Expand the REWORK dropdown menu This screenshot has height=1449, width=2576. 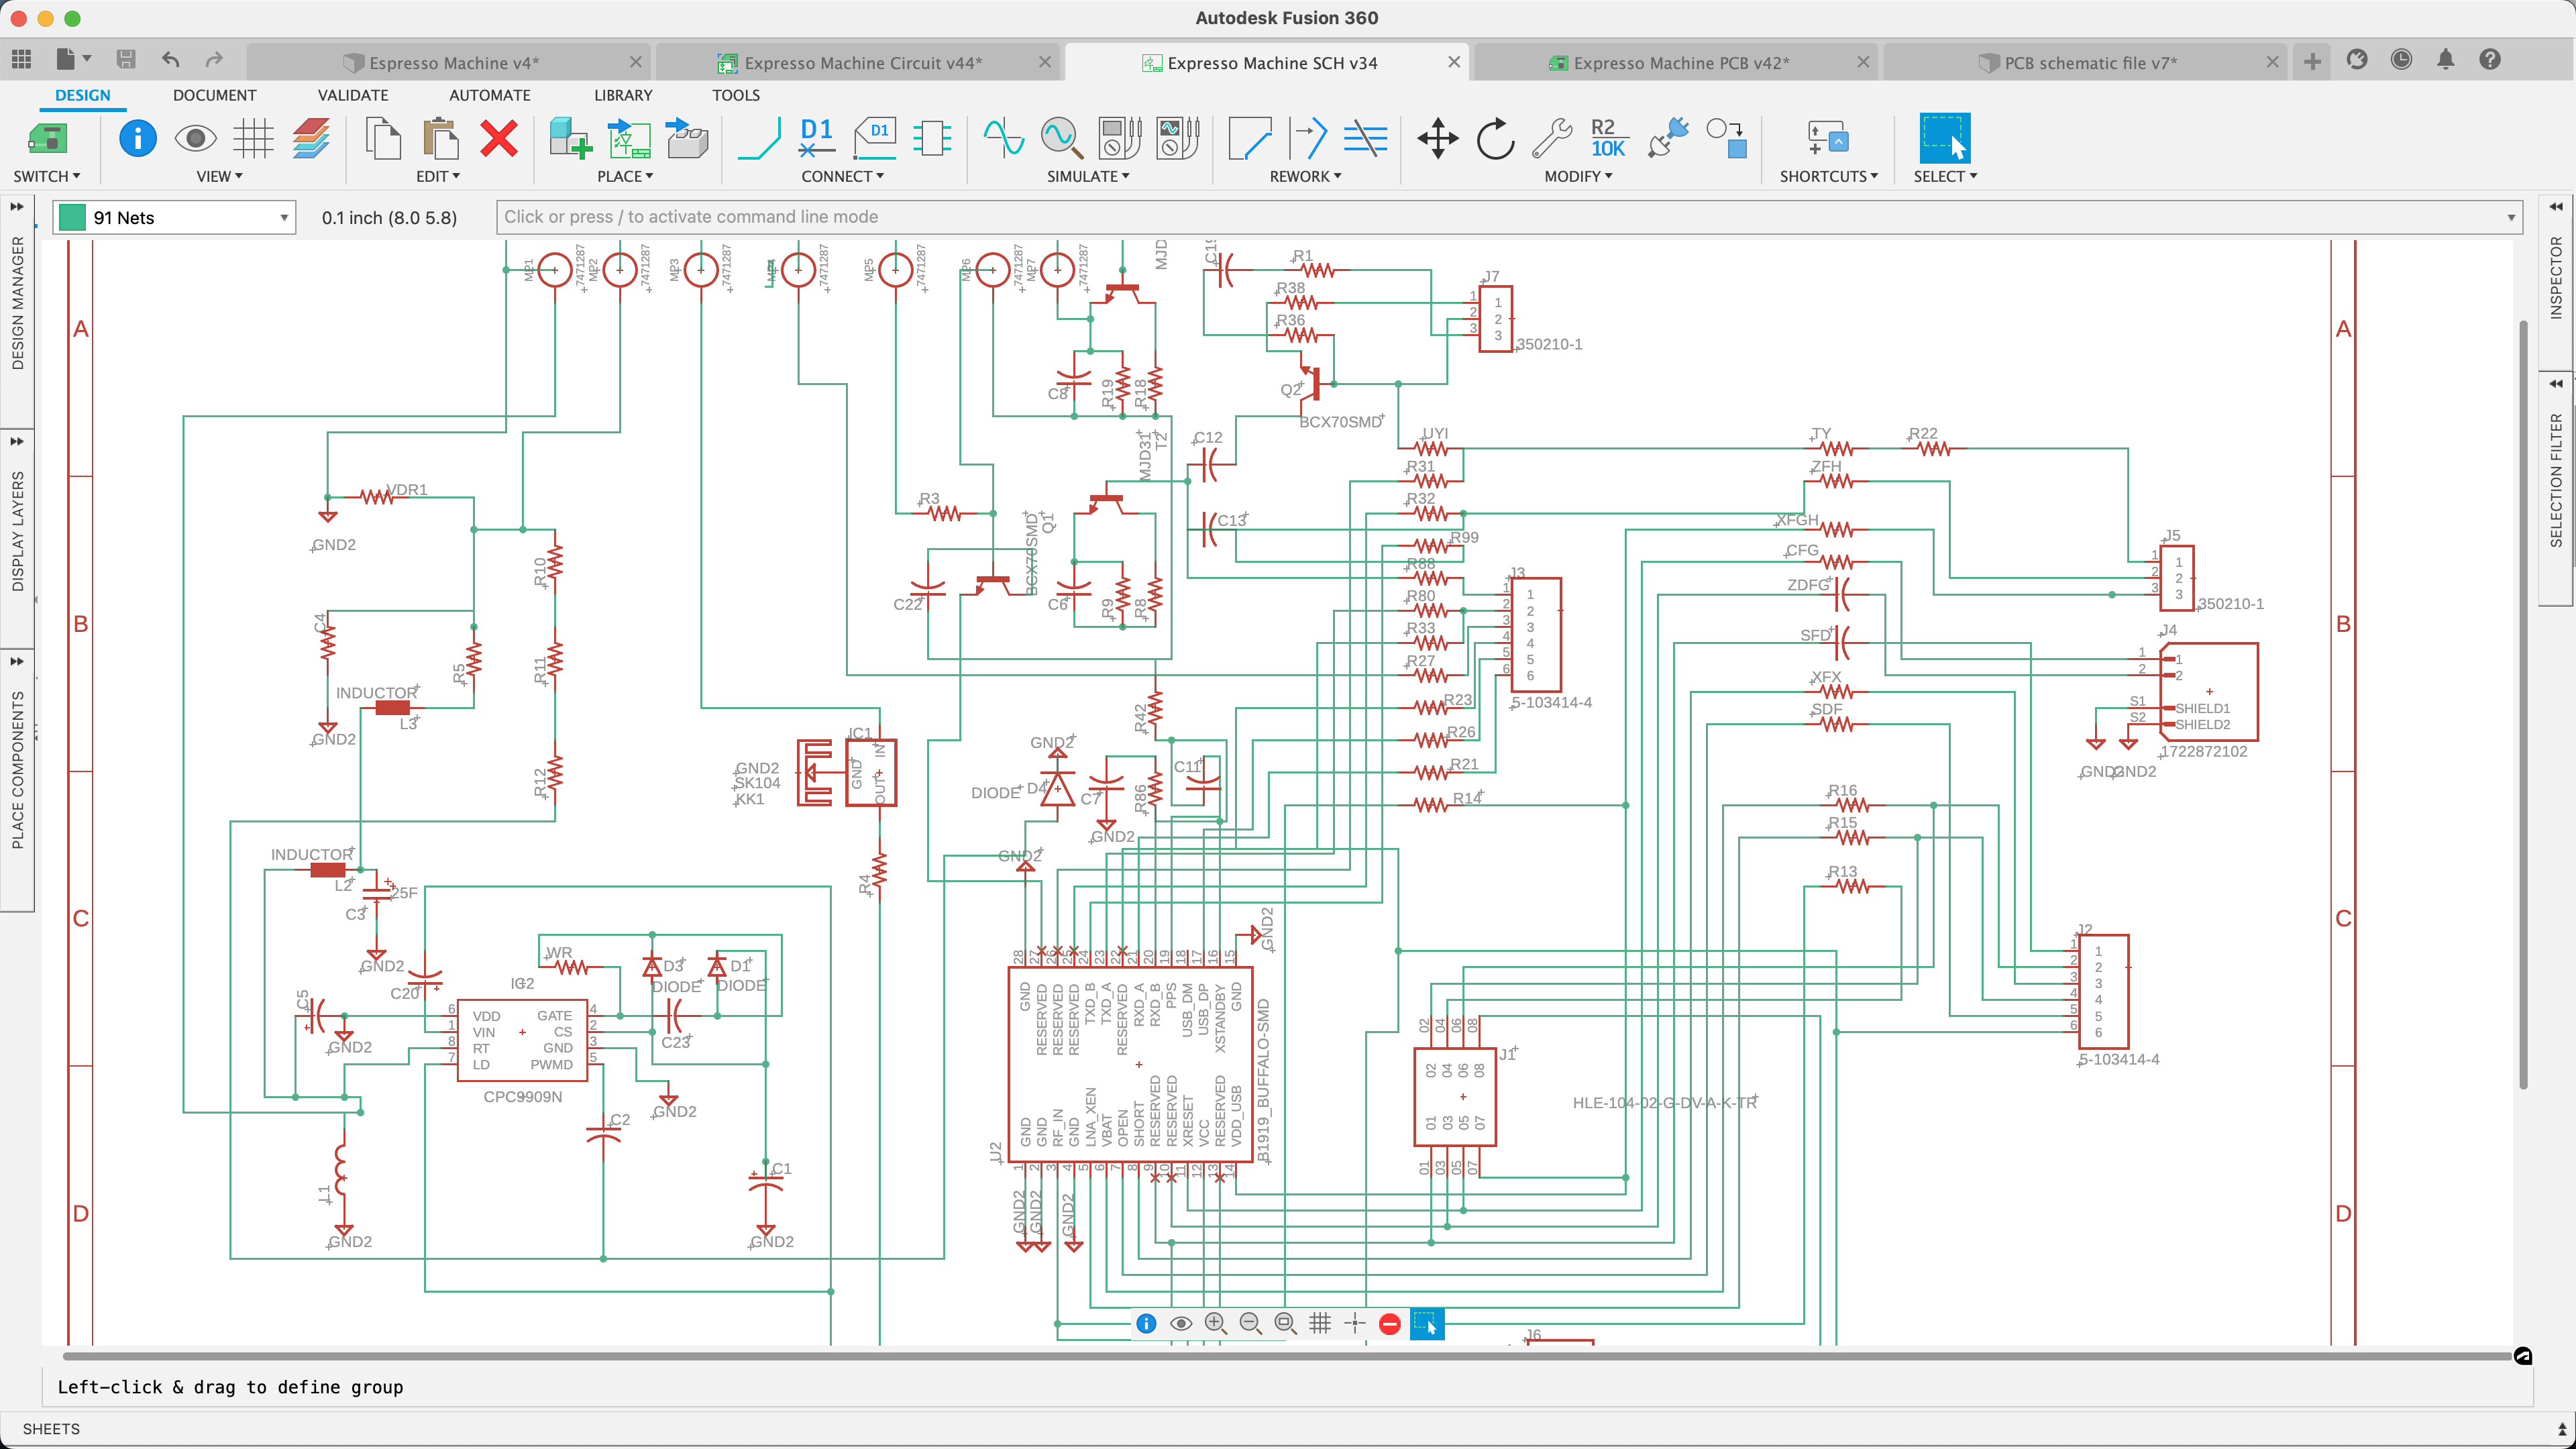pos(1337,176)
